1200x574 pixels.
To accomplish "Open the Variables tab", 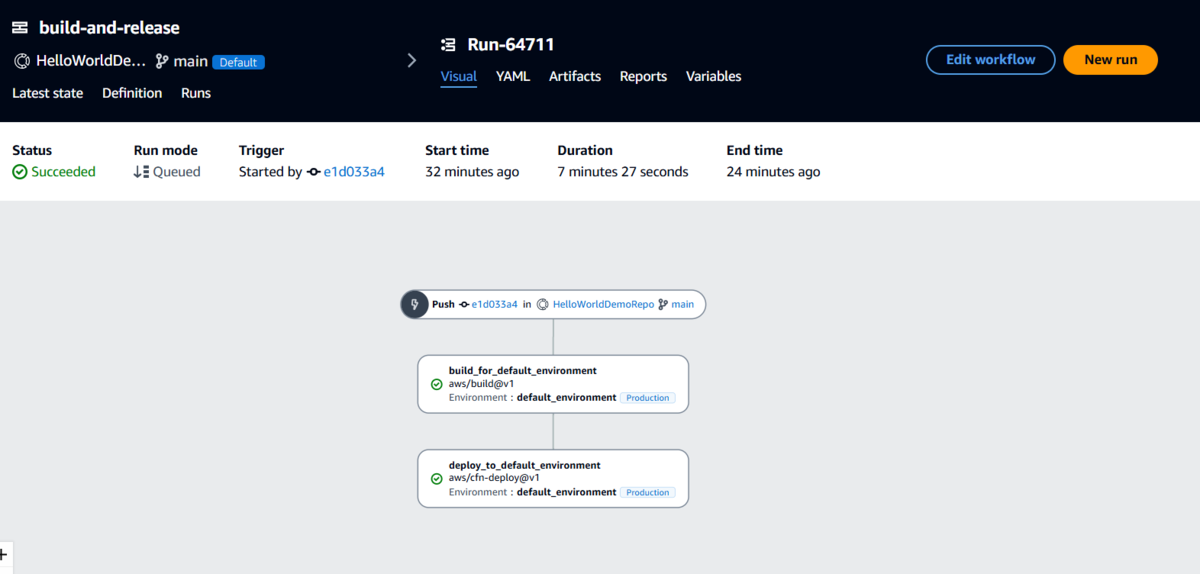I will pos(714,76).
